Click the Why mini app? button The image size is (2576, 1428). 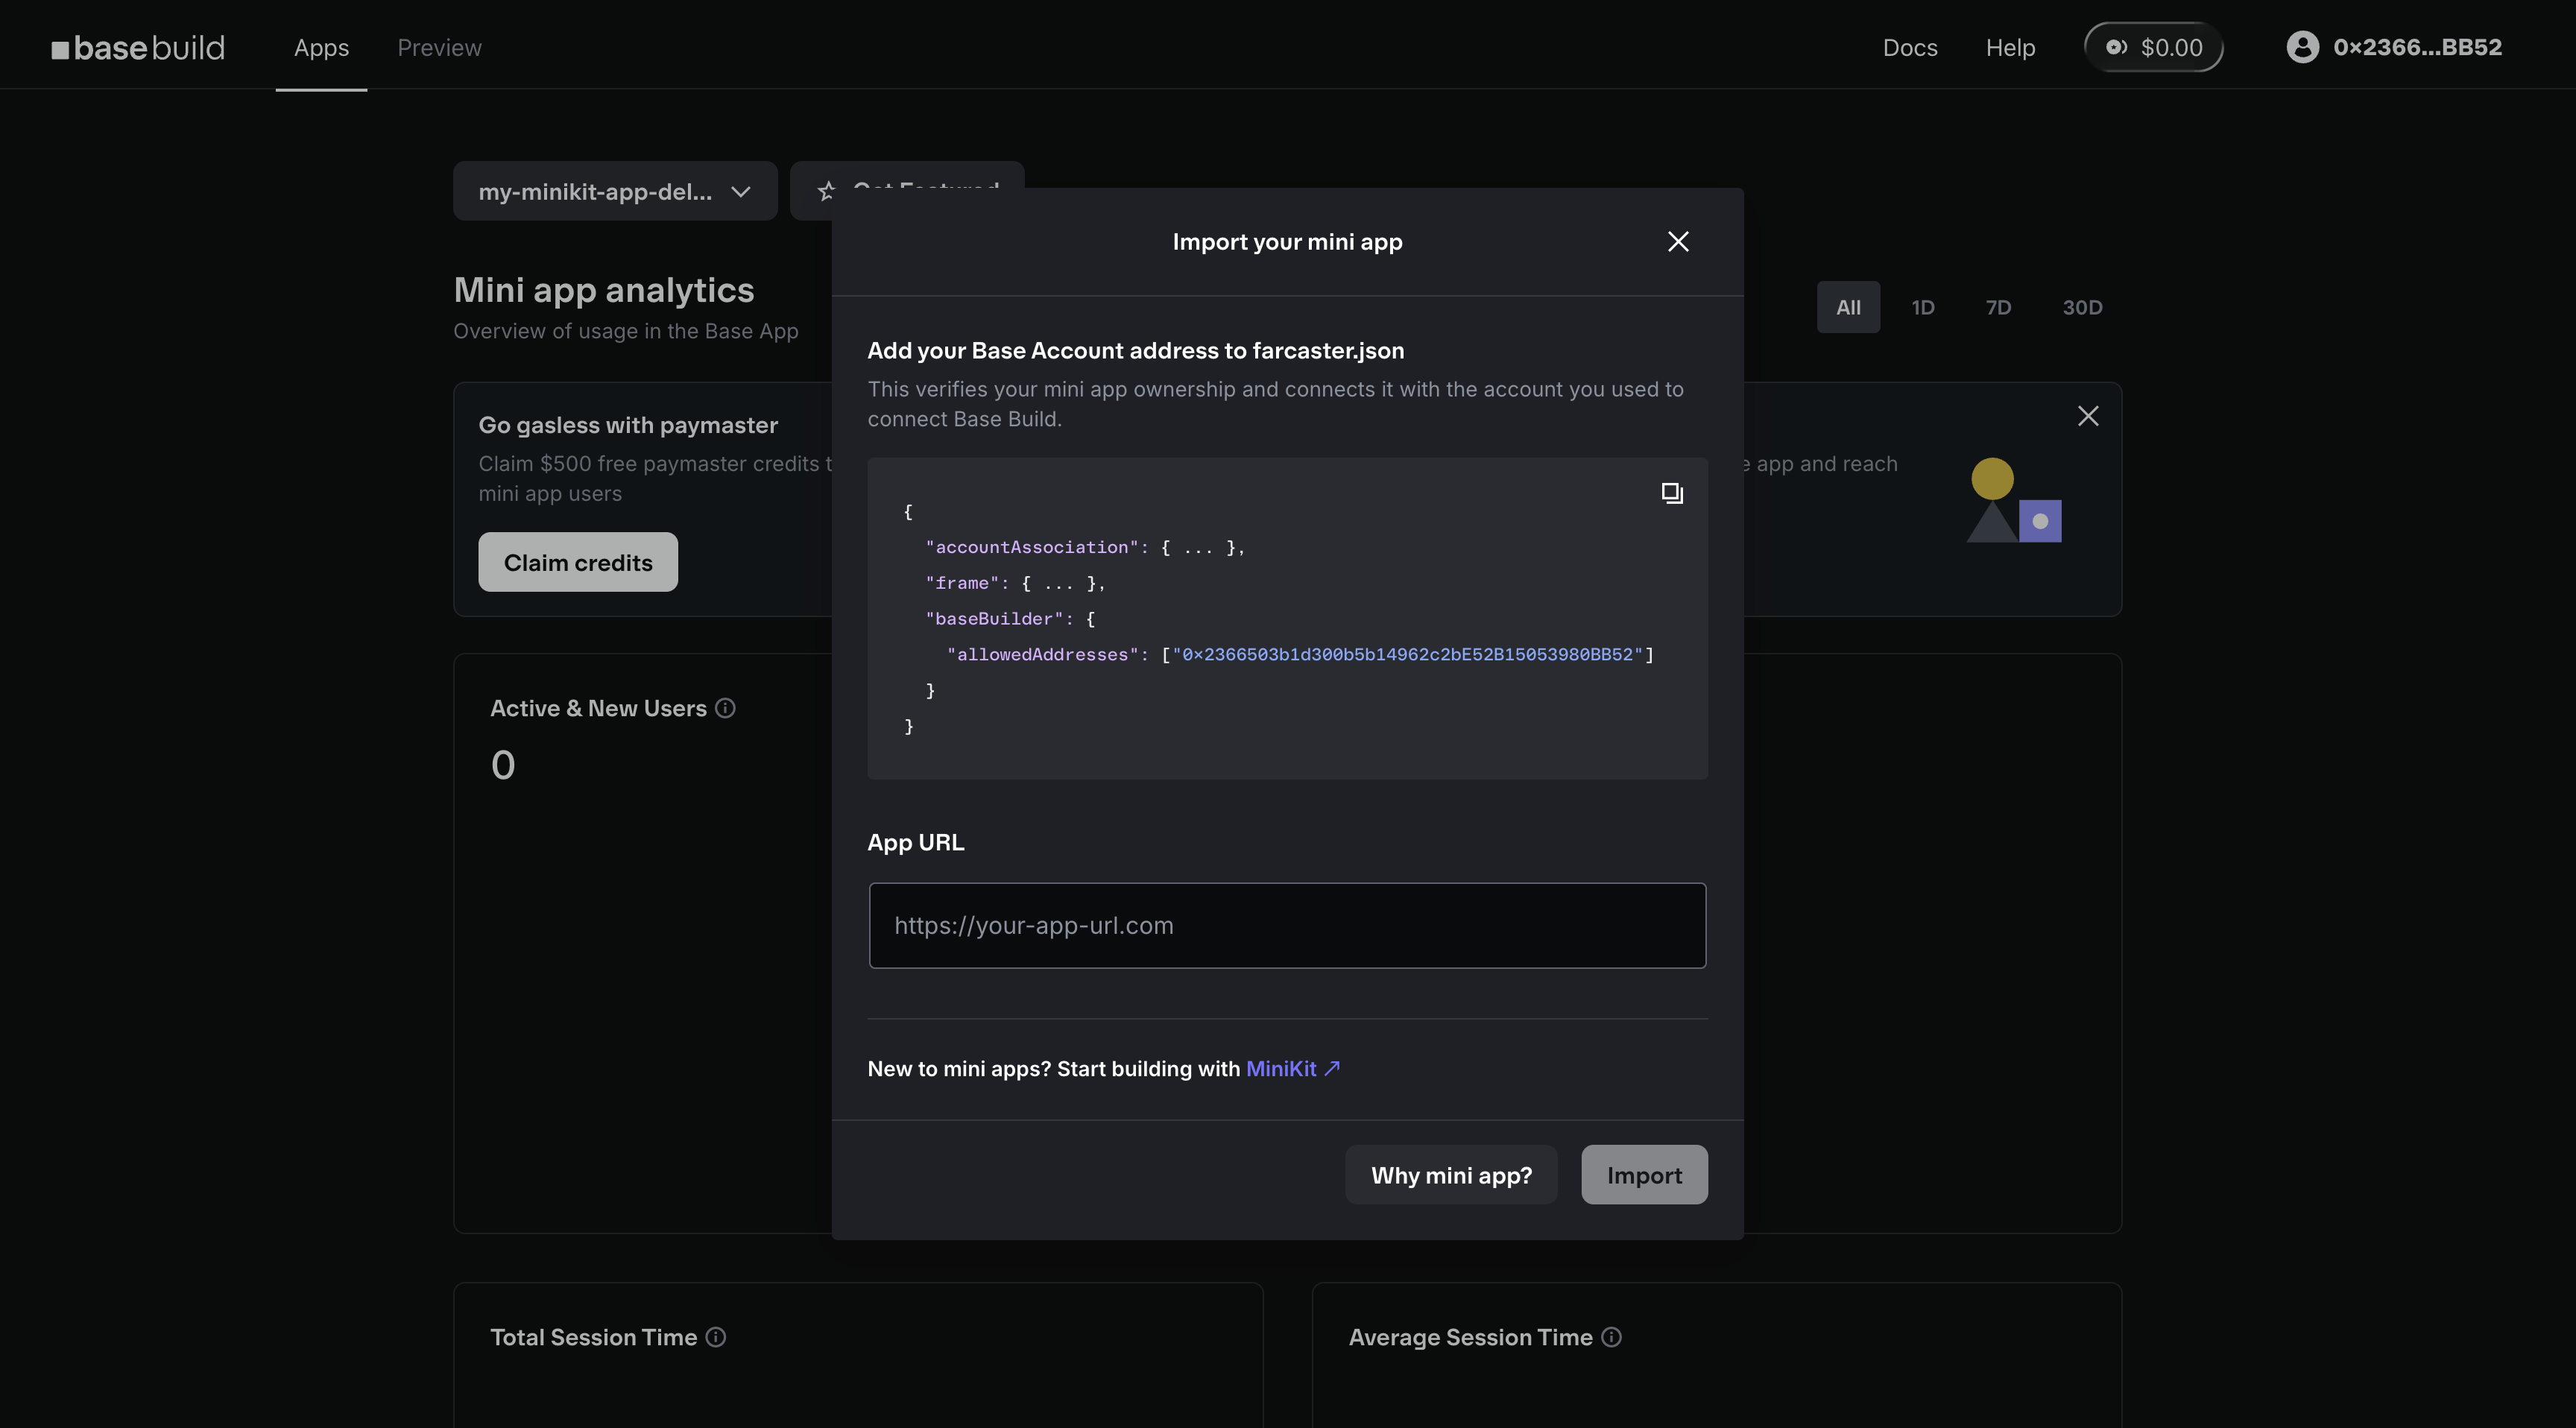point(1451,1175)
